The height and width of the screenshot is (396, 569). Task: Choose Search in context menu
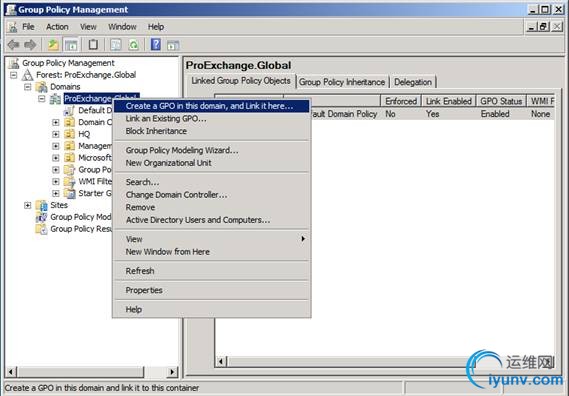(212, 182)
